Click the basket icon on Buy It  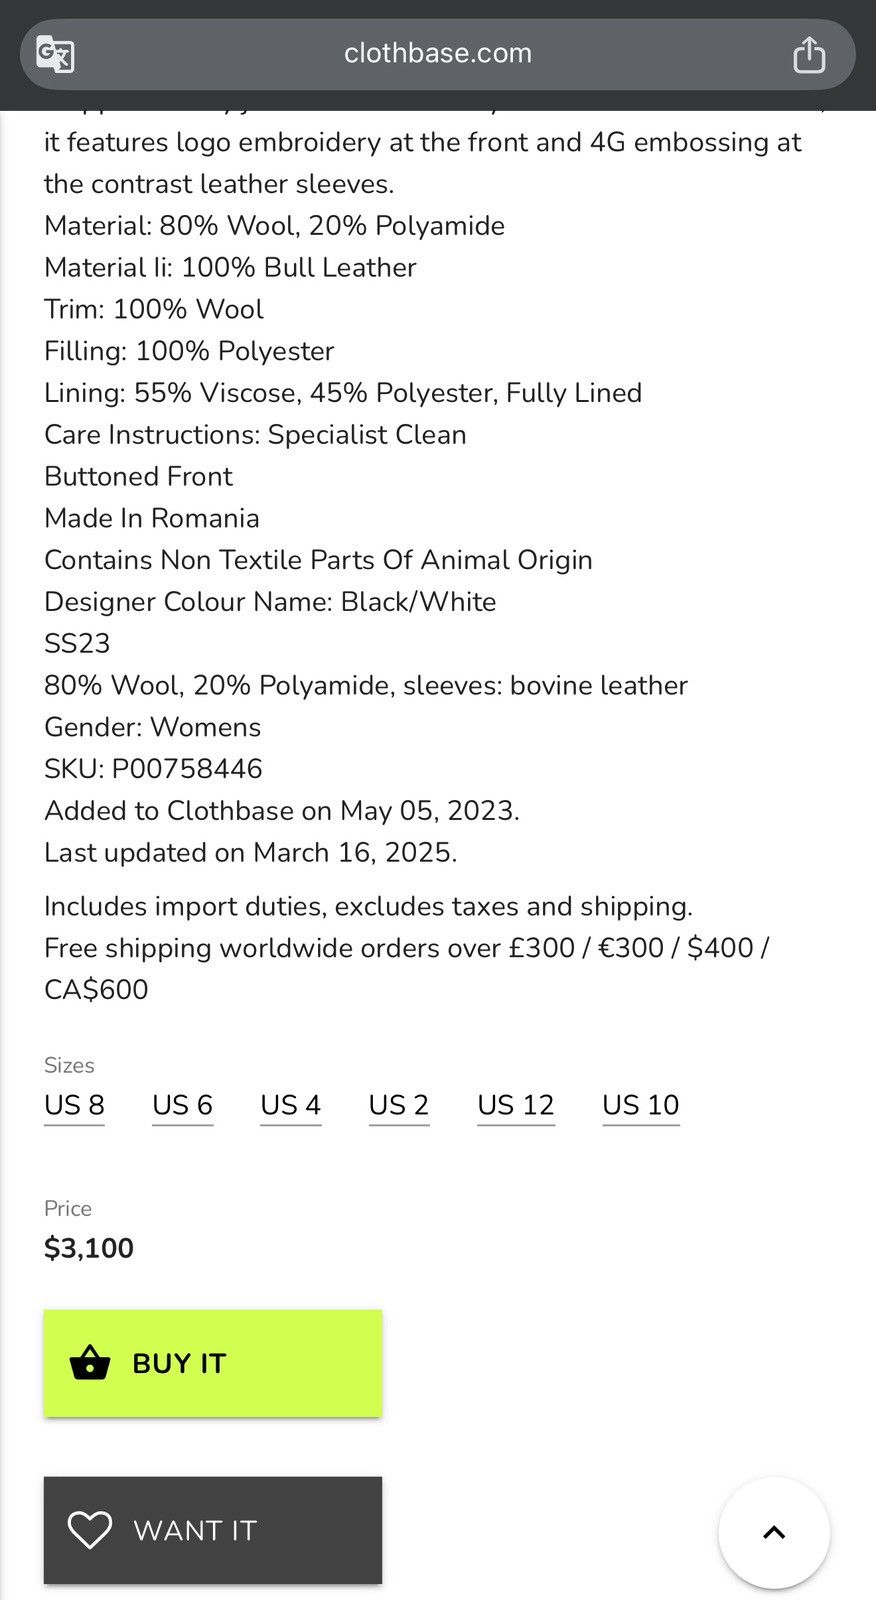tap(90, 1363)
